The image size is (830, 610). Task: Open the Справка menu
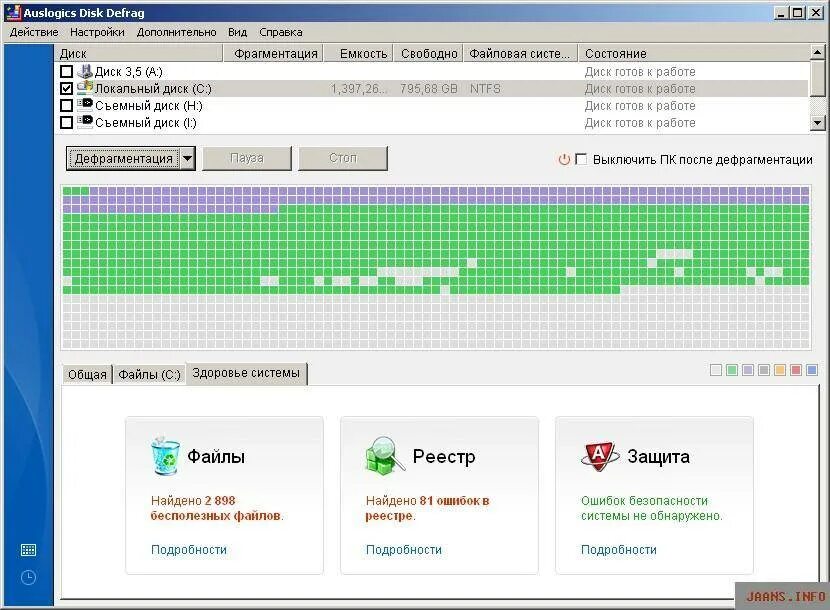click(x=281, y=32)
